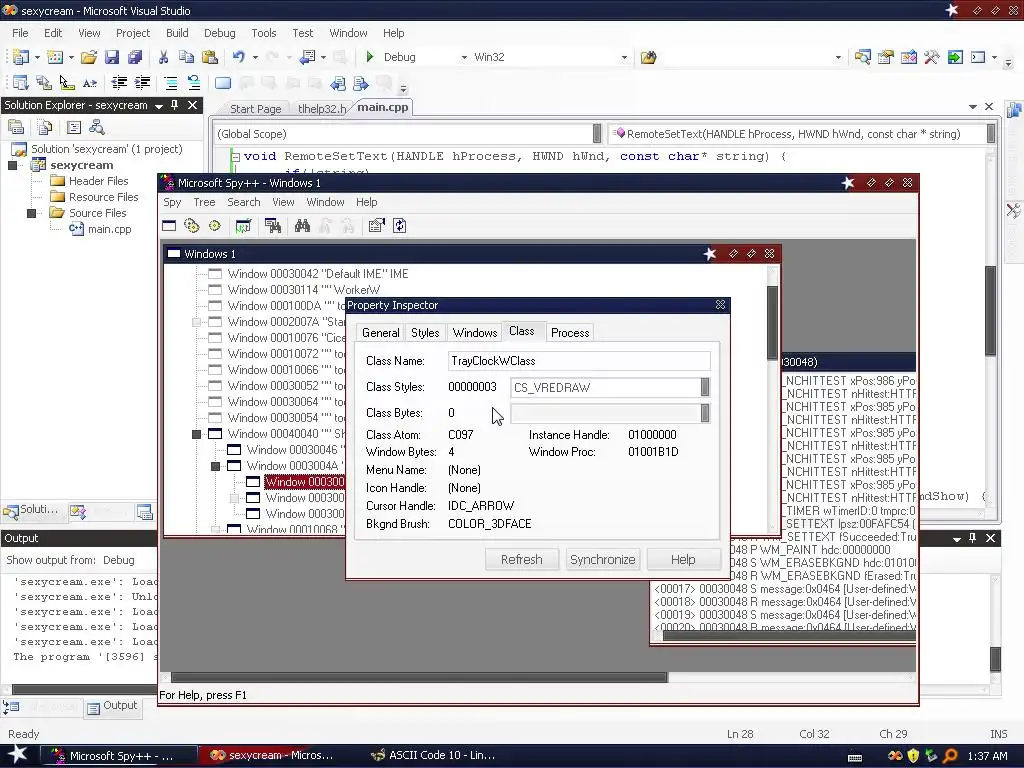Click the Class Name field TrayClockWClass
The image size is (1024, 768).
579,361
